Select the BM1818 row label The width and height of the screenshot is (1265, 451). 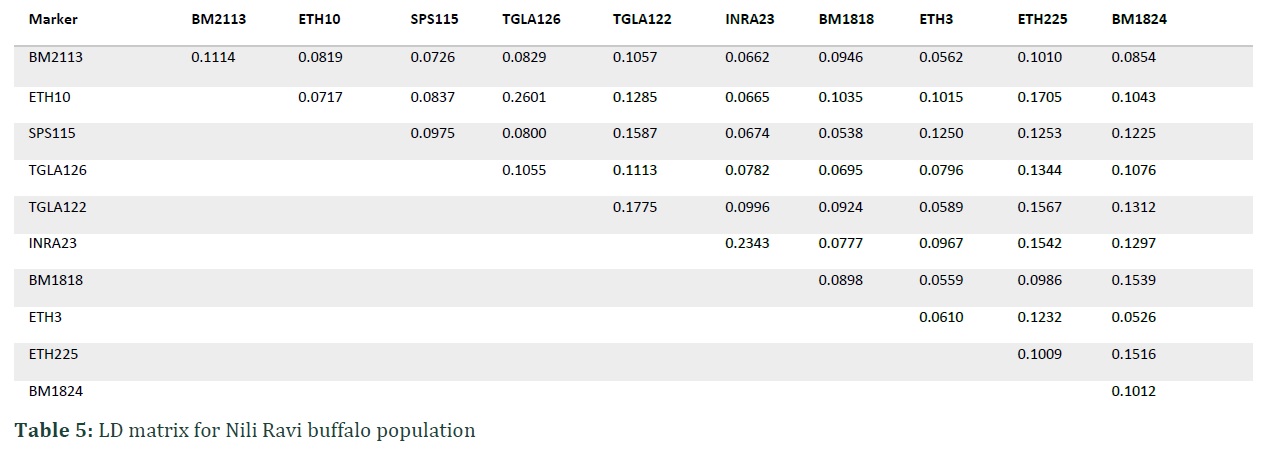coord(56,280)
